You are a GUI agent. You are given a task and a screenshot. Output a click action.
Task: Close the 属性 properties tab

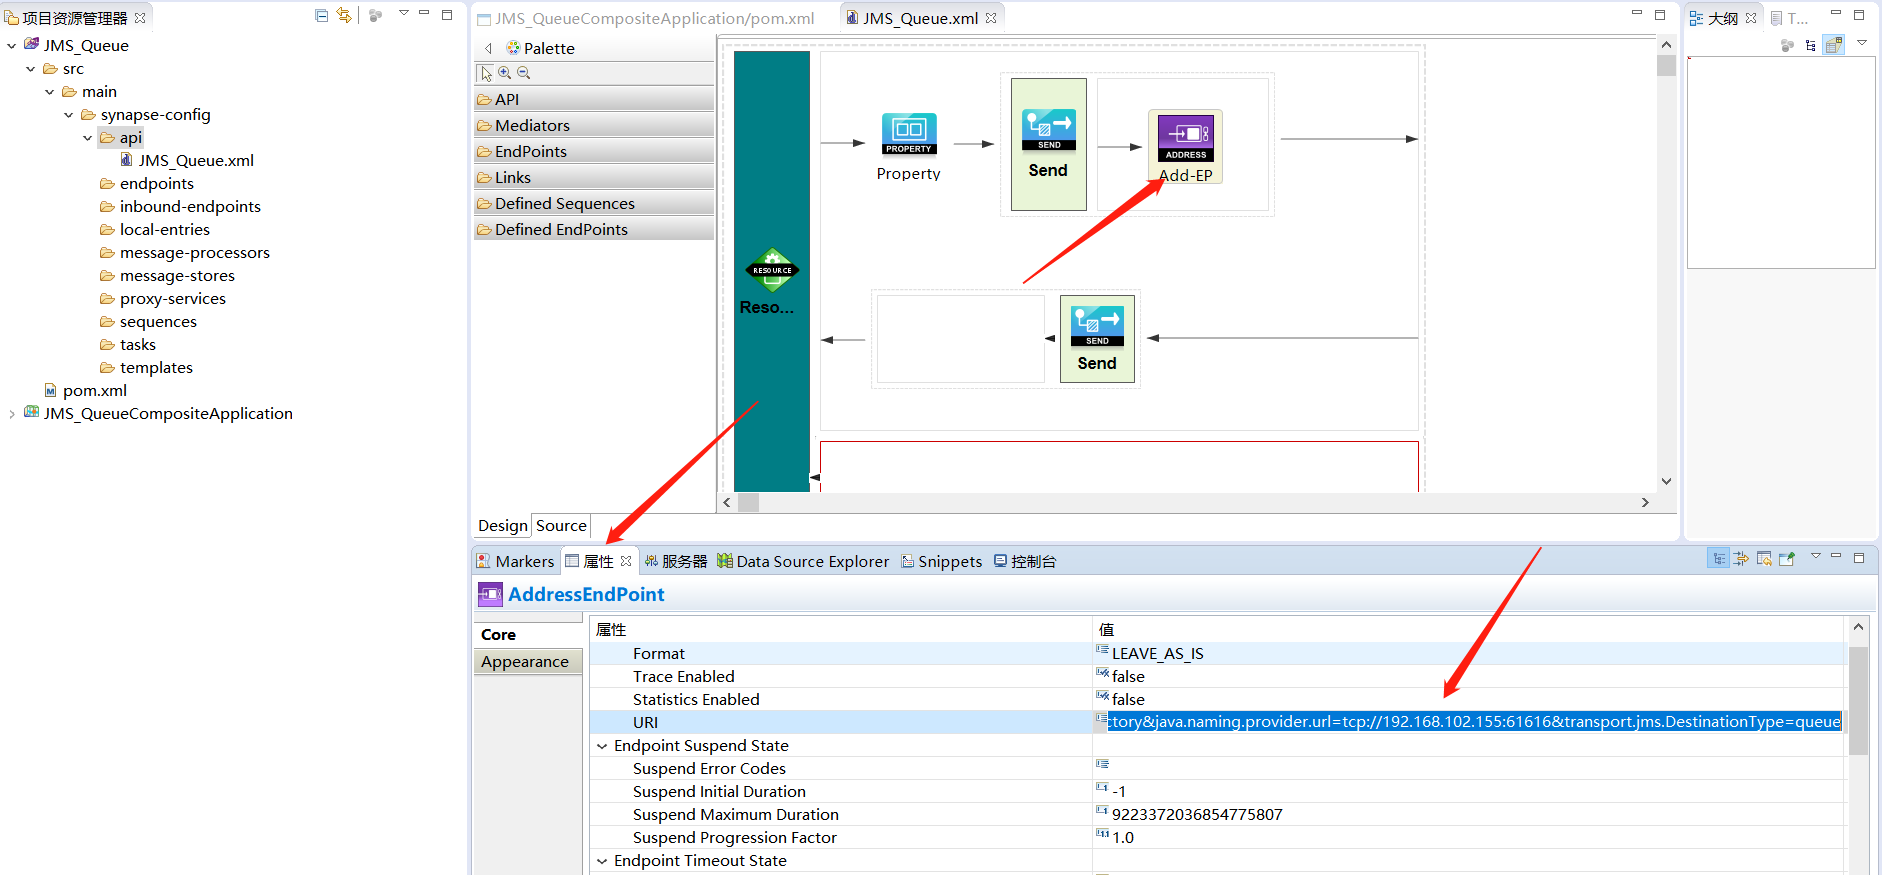pyautogui.click(x=626, y=561)
